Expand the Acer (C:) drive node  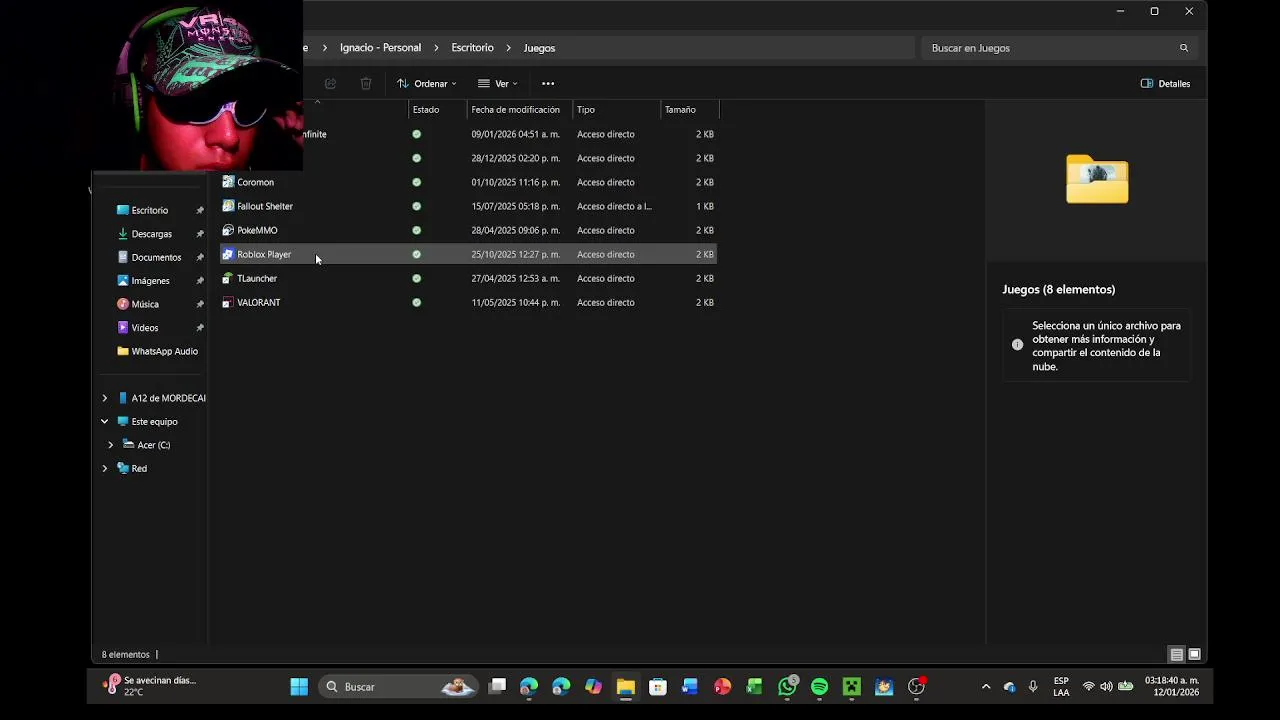110,445
